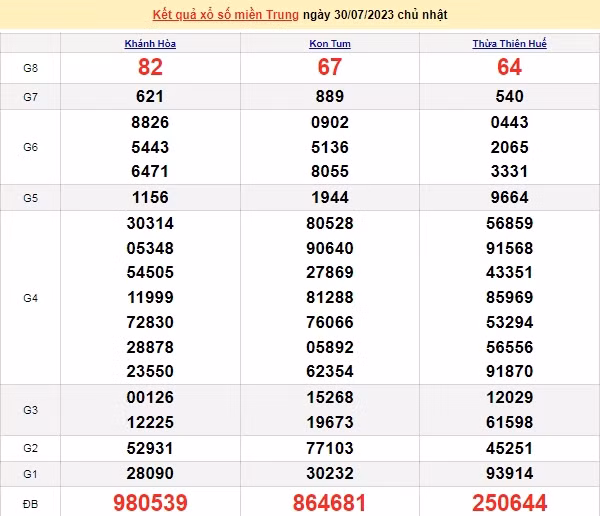Screen dimensions: 600x516
Task: Select the G1 number 93914
Action: 509,471
